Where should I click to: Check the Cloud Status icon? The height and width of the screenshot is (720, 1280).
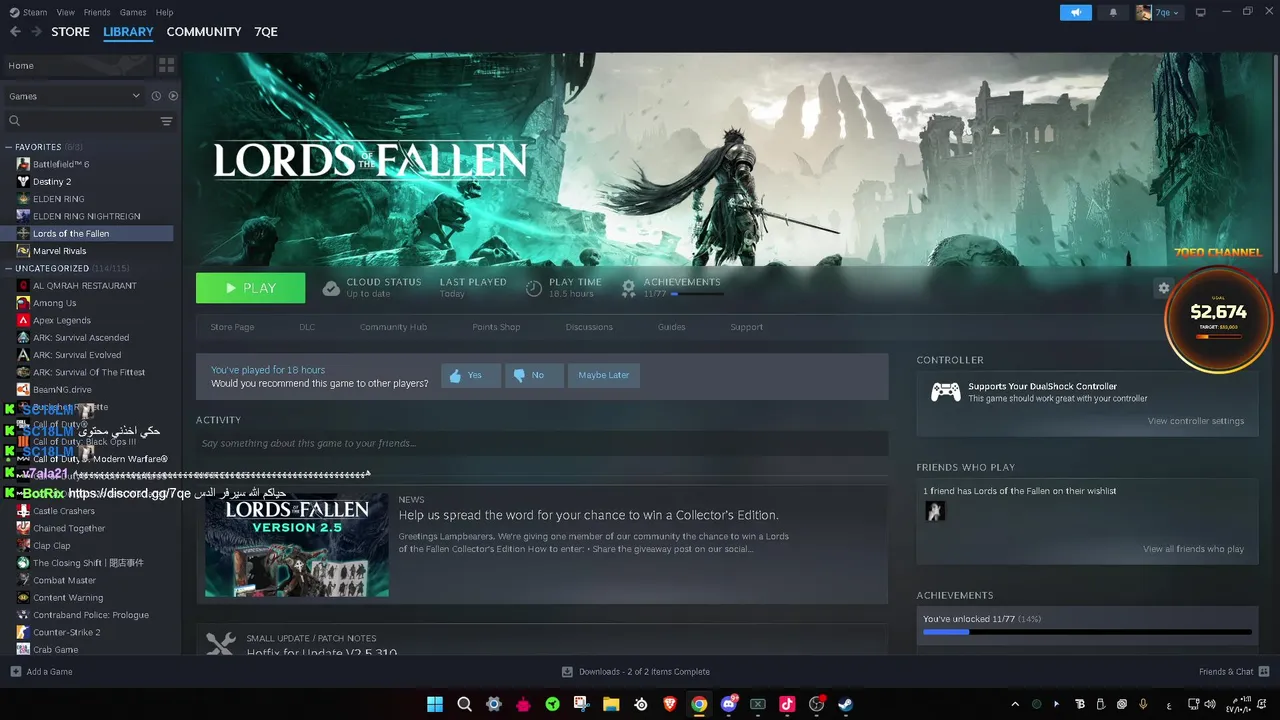tap(331, 288)
